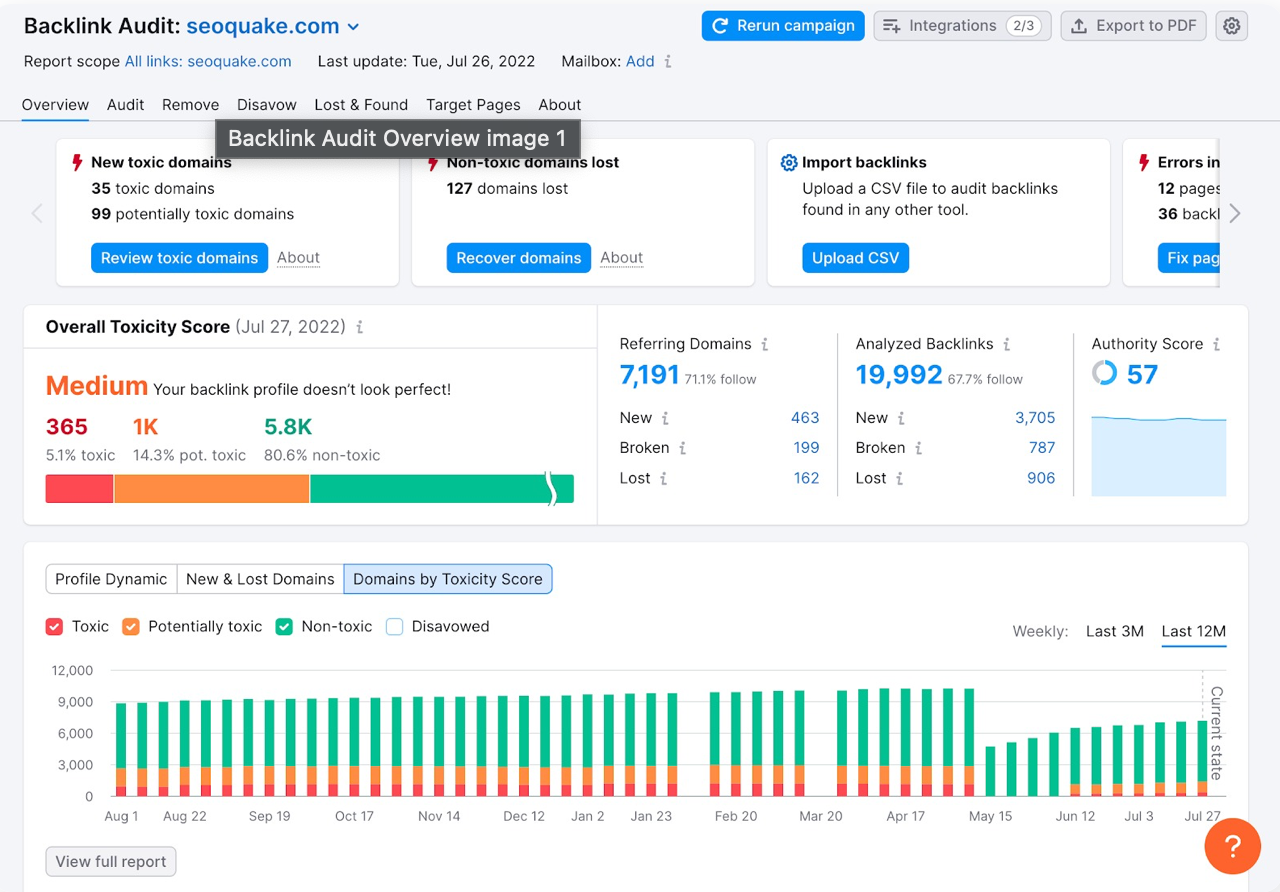
Task: Click info icon beside Analyzed Backlinks Lost
Action: pyautogui.click(x=899, y=478)
